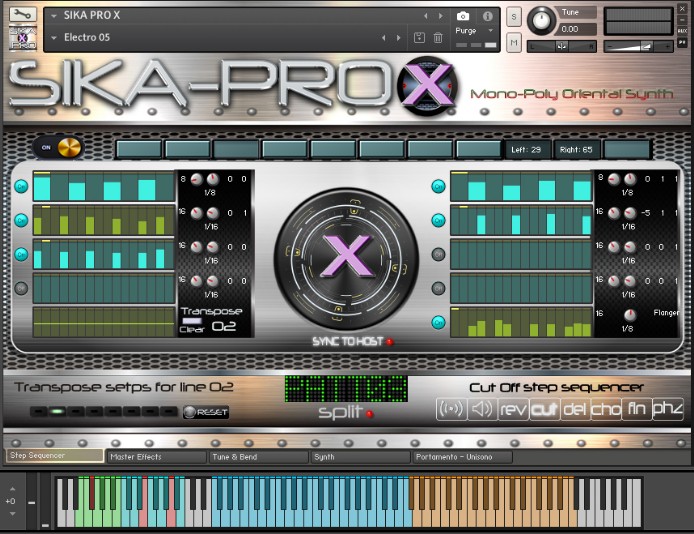
Task: Expand the SIKA PRO X instrument dropdown
Action: [x=54, y=16]
